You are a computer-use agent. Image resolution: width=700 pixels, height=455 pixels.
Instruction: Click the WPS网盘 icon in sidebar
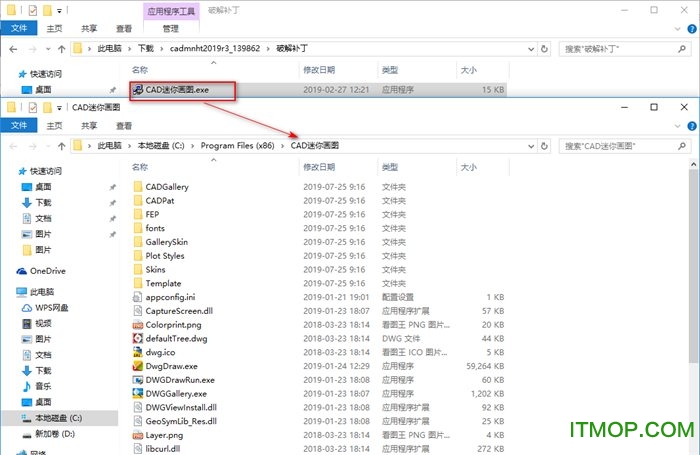[x=27, y=308]
